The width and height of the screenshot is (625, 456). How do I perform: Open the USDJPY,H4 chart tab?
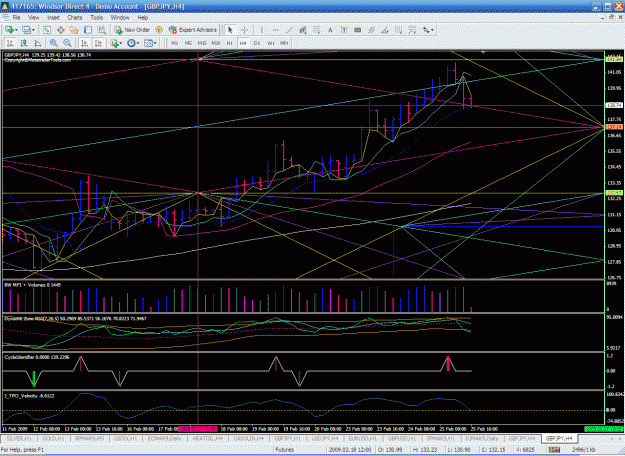point(324,438)
